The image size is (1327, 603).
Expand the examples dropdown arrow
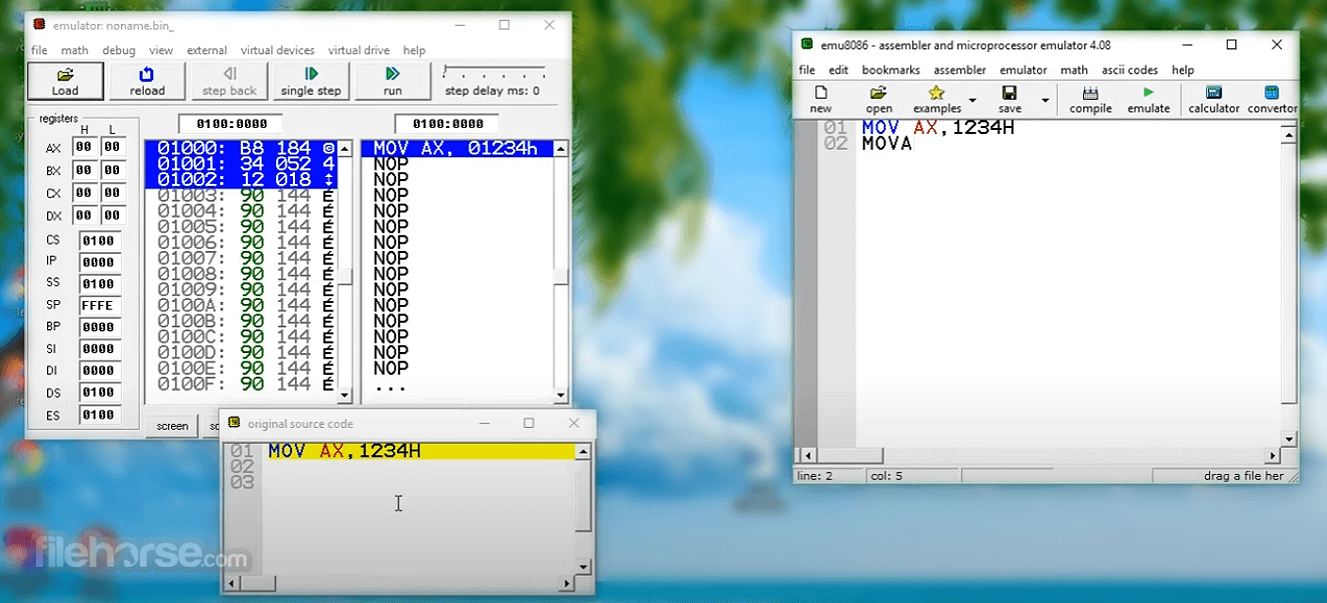973,101
